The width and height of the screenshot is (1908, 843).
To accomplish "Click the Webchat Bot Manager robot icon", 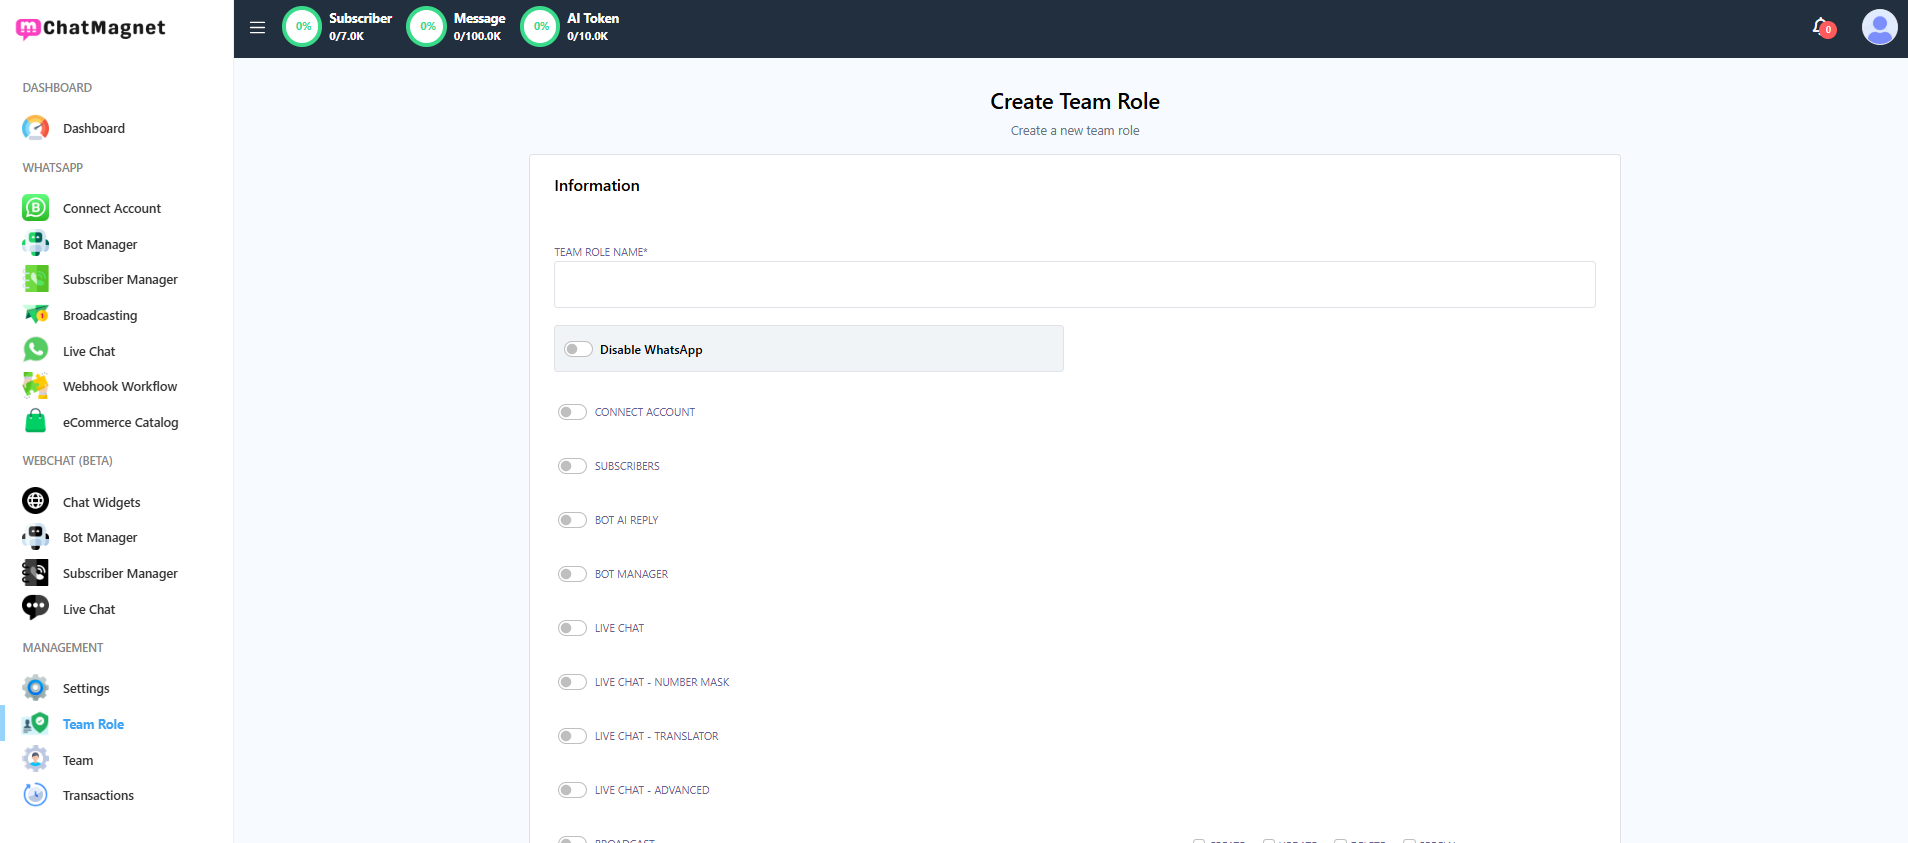I will click(x=35, y=537).
